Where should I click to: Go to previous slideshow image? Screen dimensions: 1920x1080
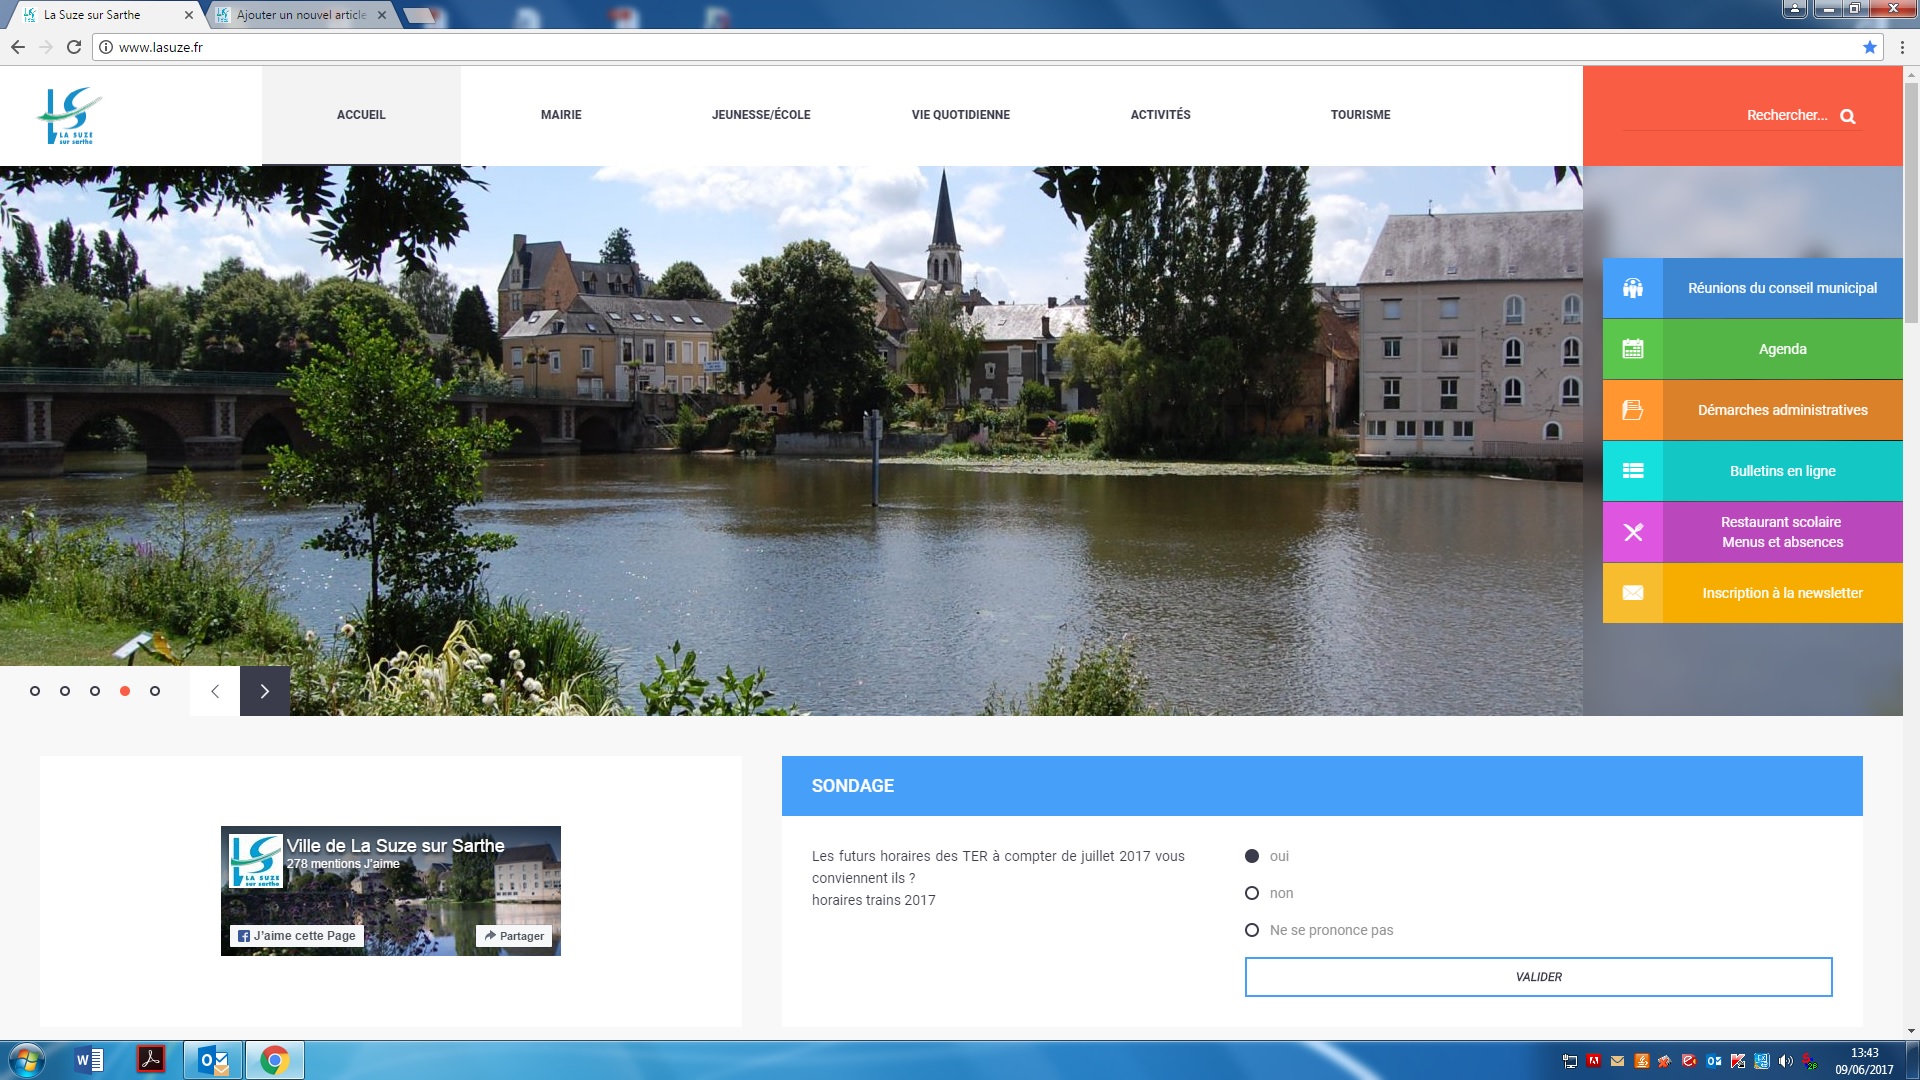click(x=215, y=691)
